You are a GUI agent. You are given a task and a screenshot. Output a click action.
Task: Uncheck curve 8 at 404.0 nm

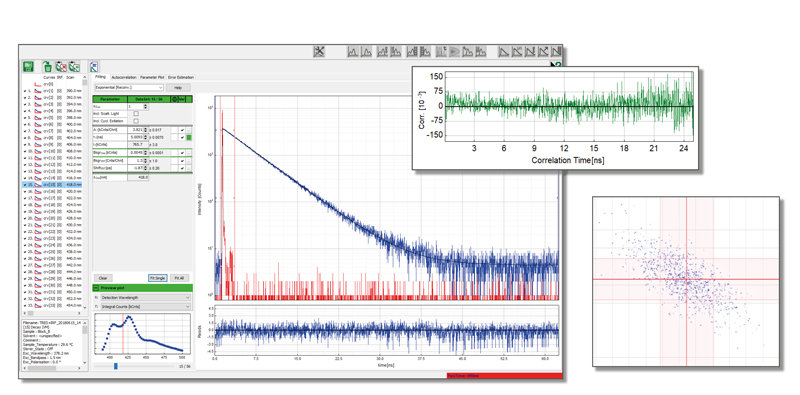(x=25, y=138)
